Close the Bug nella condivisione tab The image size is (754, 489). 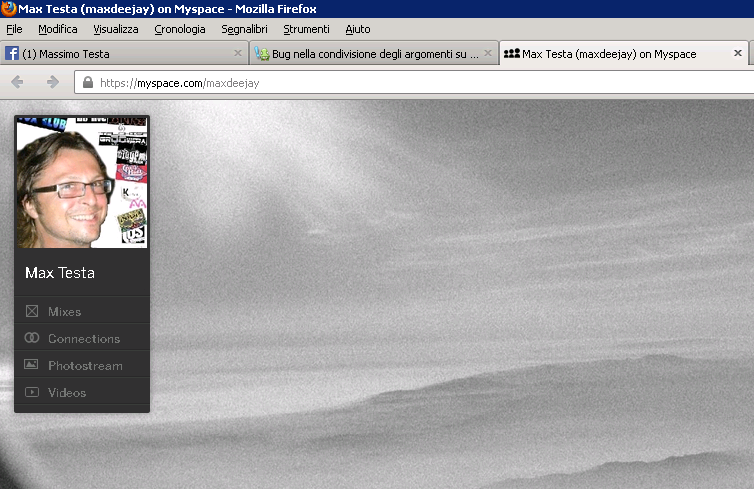coord(488,53)
